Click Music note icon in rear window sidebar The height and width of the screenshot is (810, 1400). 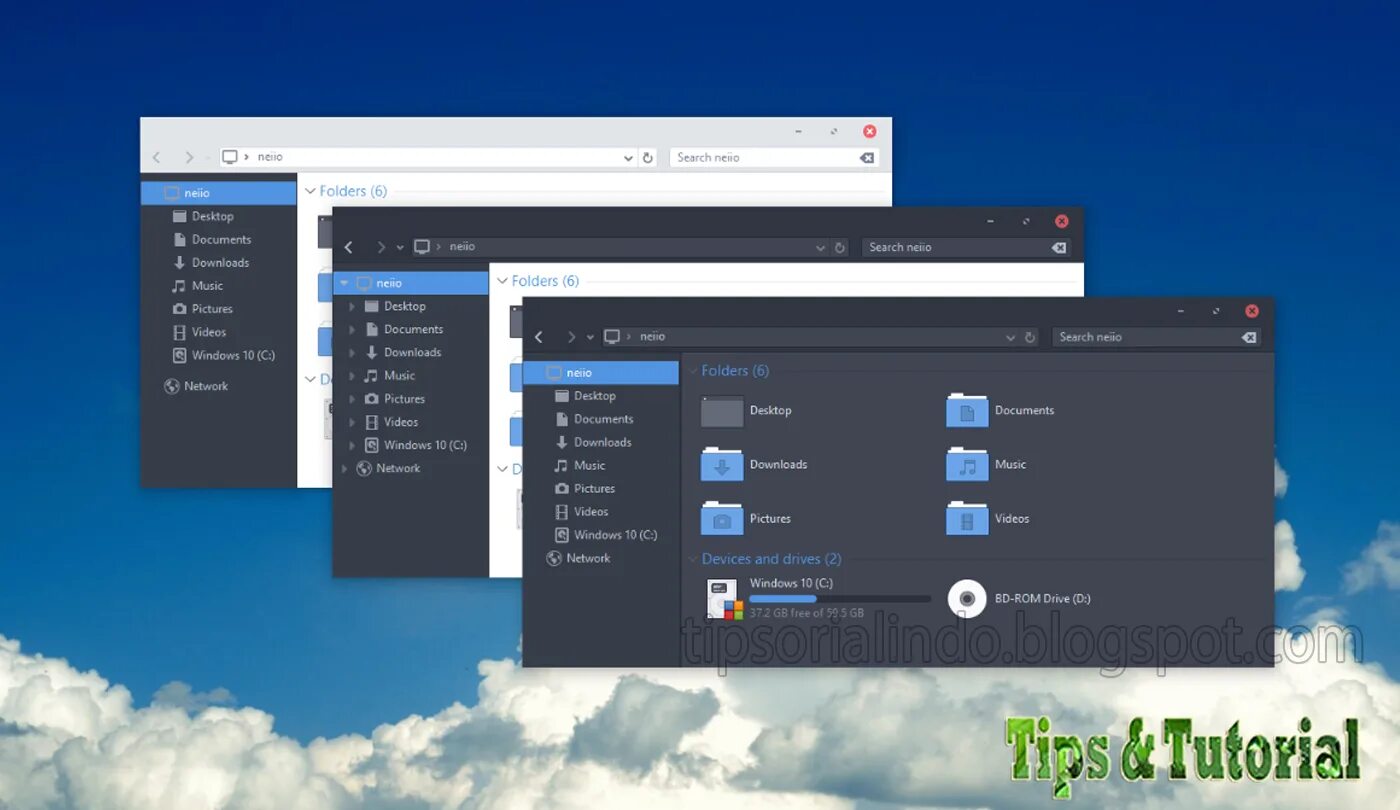coord(179,286)
